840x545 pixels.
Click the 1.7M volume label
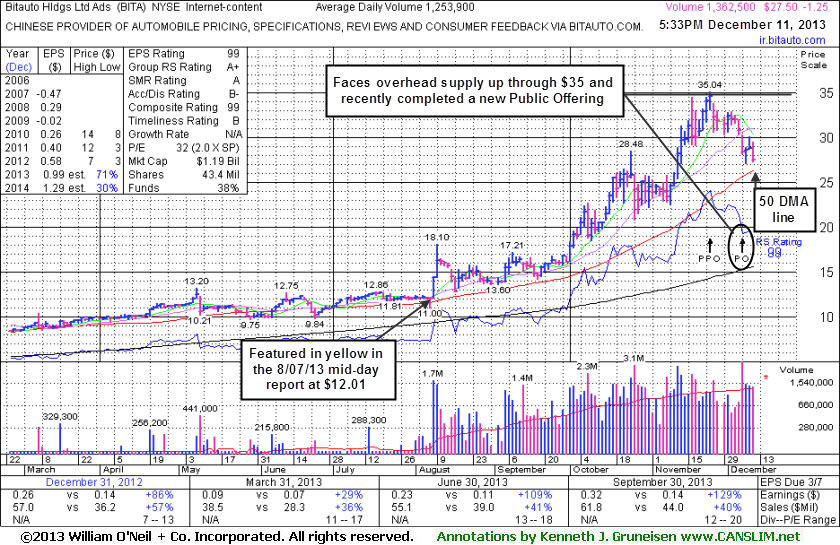(x=433, y=373)
